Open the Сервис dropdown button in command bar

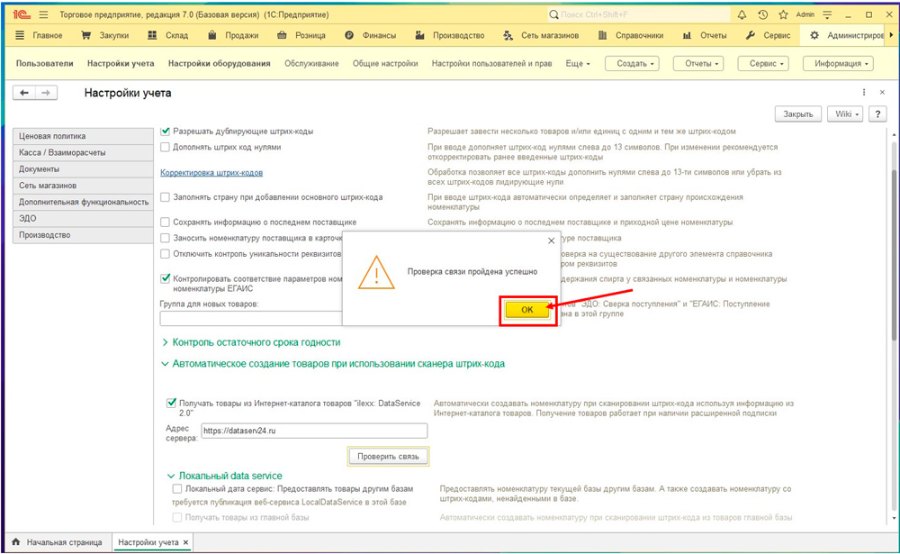(763, 64)
